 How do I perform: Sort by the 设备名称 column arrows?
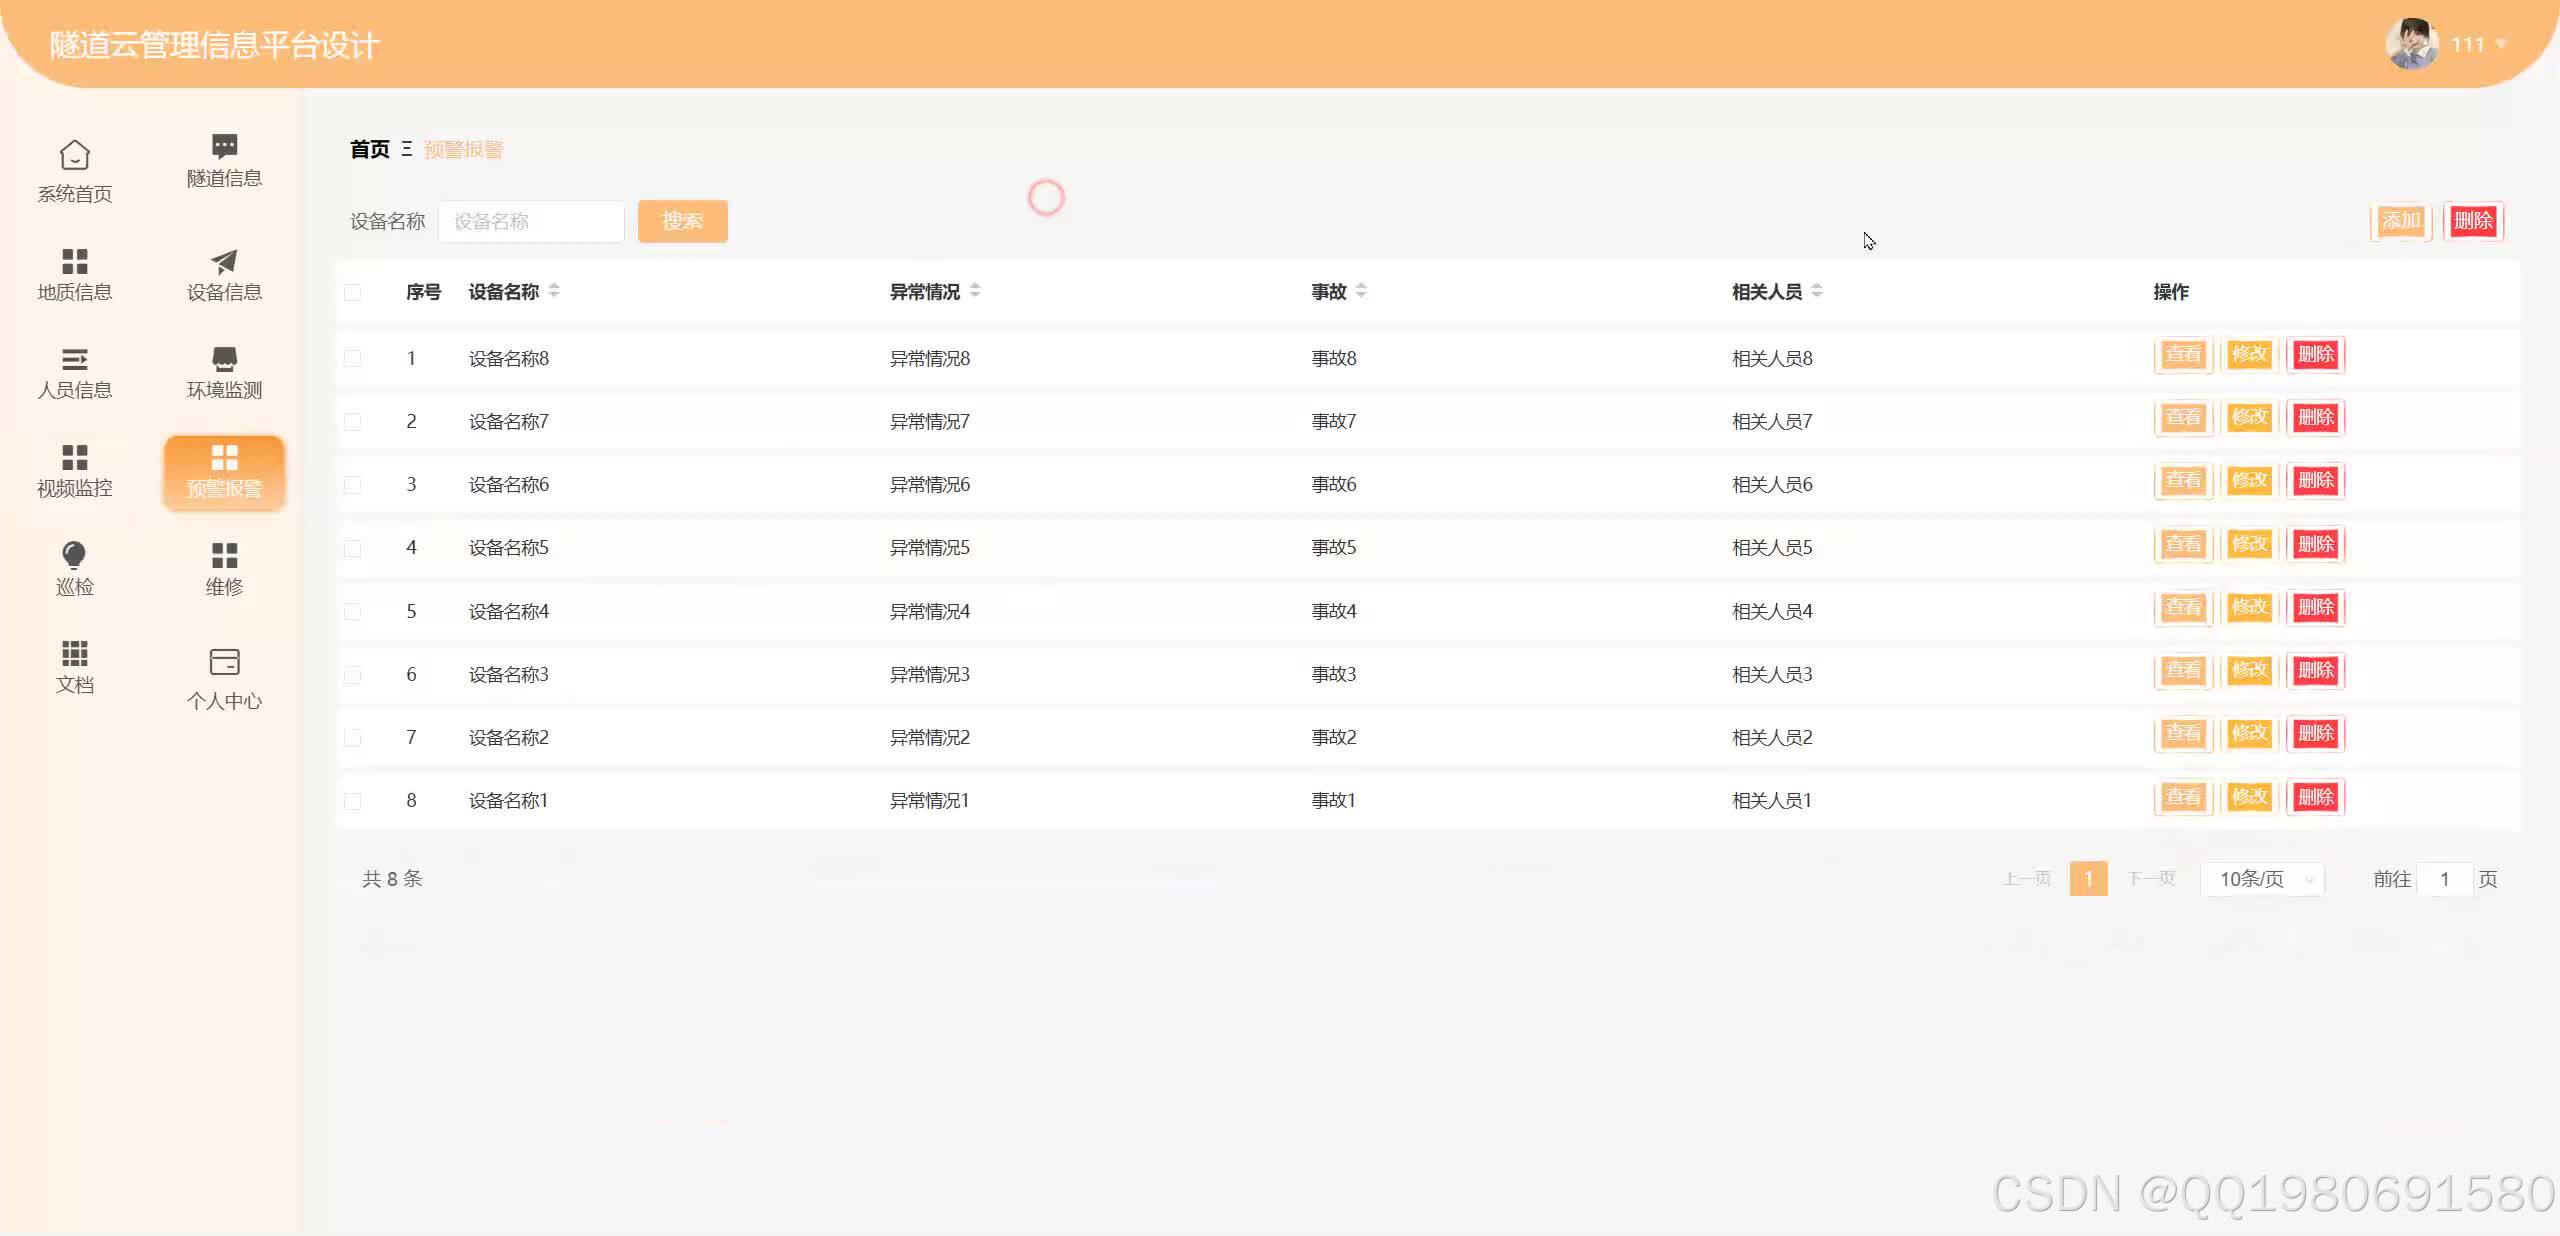[554, 291]
